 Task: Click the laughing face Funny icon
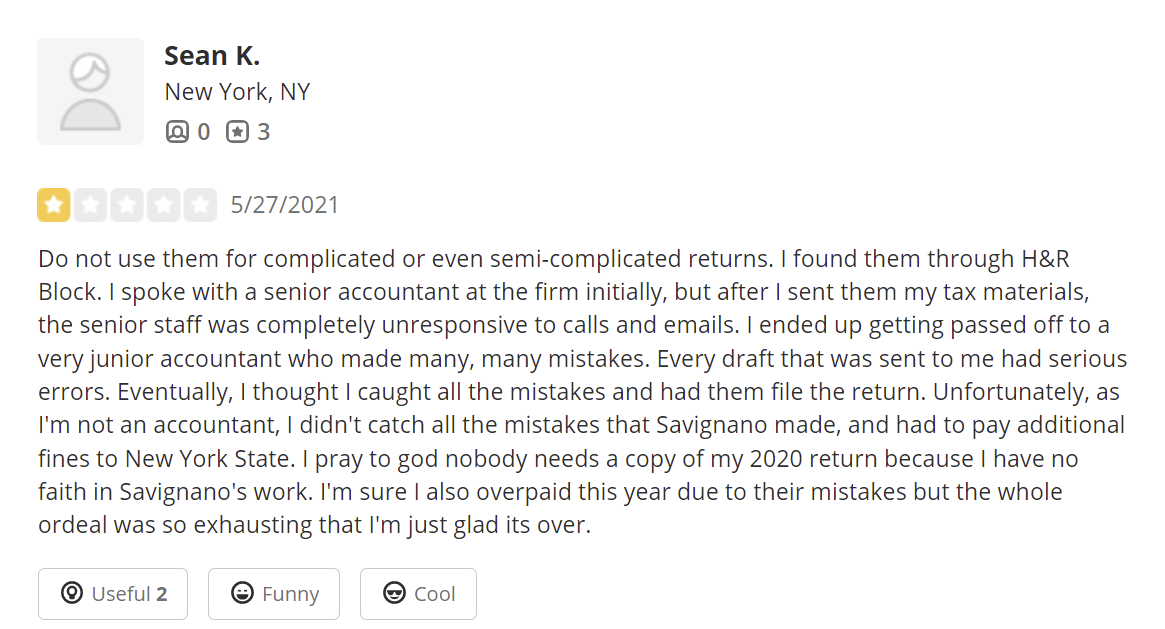point(241,594)
